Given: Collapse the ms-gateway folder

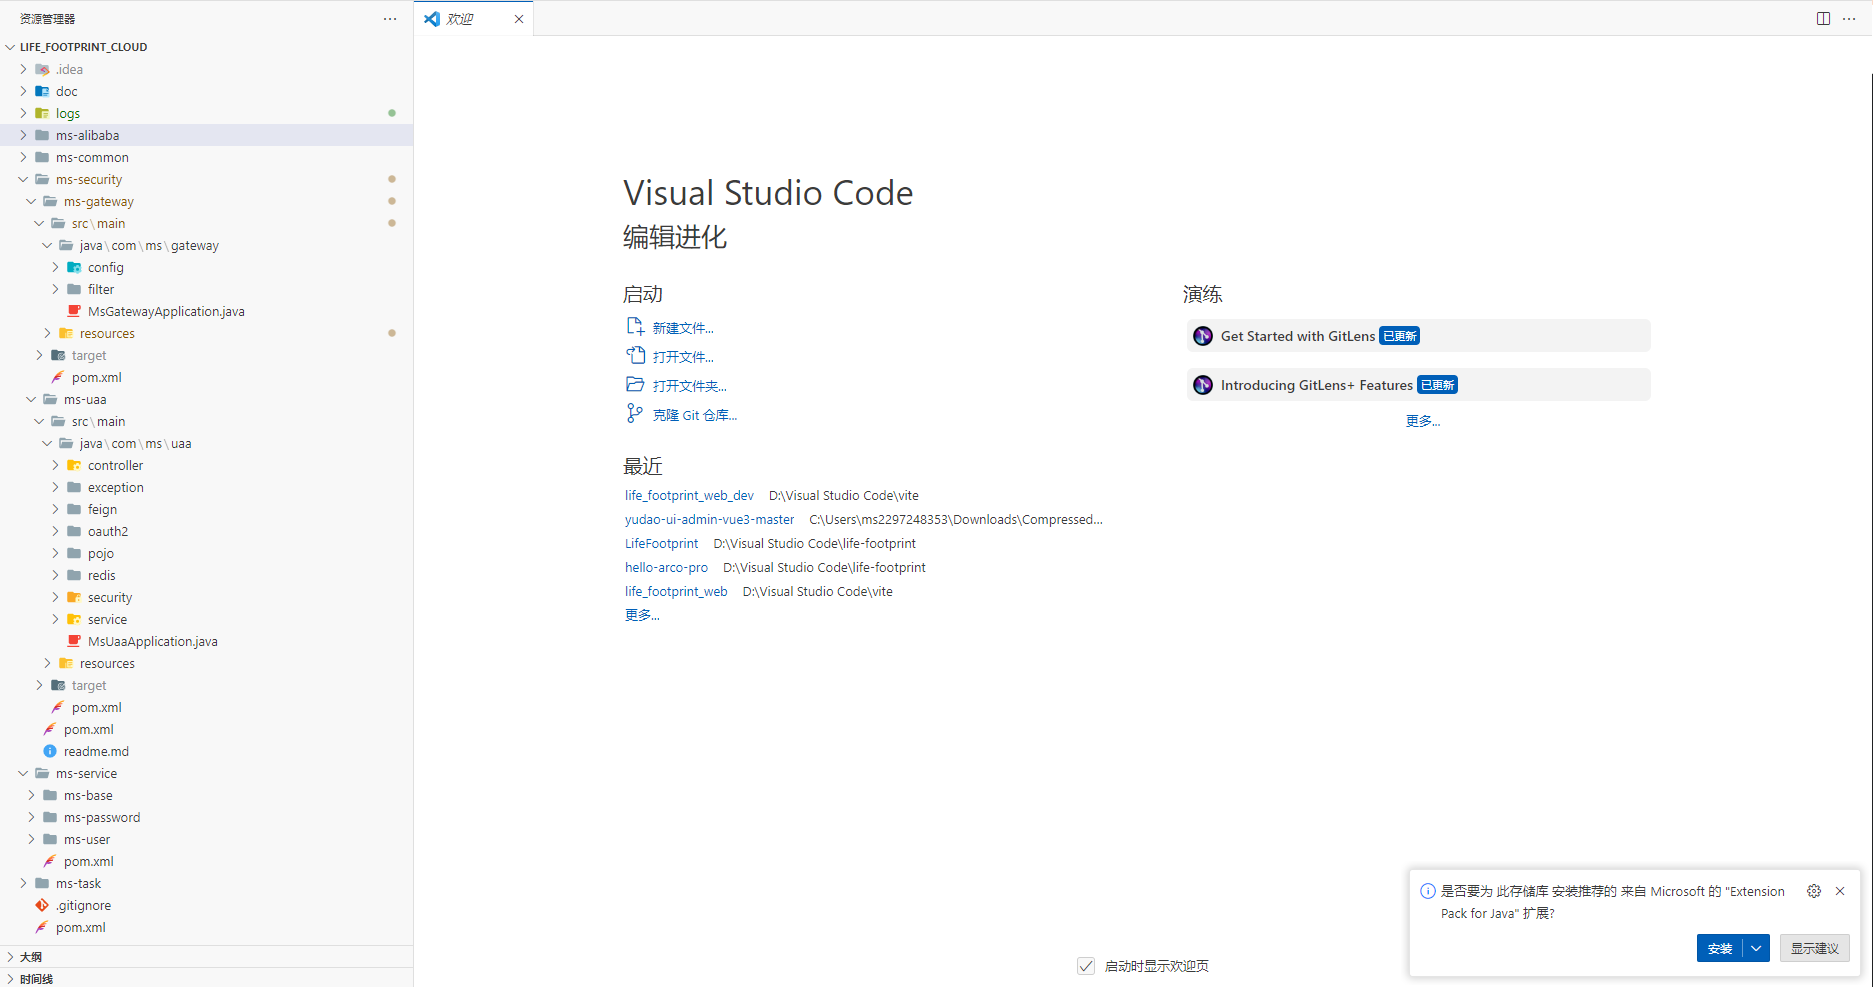Looking at the screenshot, I should [31, 201].
